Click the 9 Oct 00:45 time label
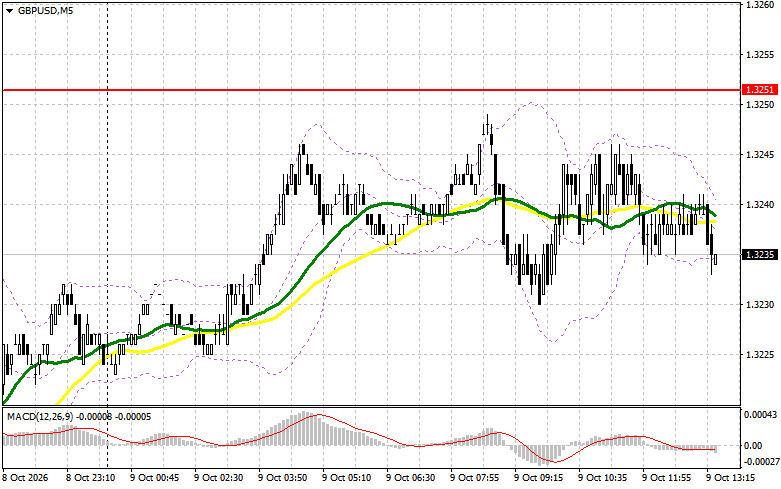 (155, 478)
